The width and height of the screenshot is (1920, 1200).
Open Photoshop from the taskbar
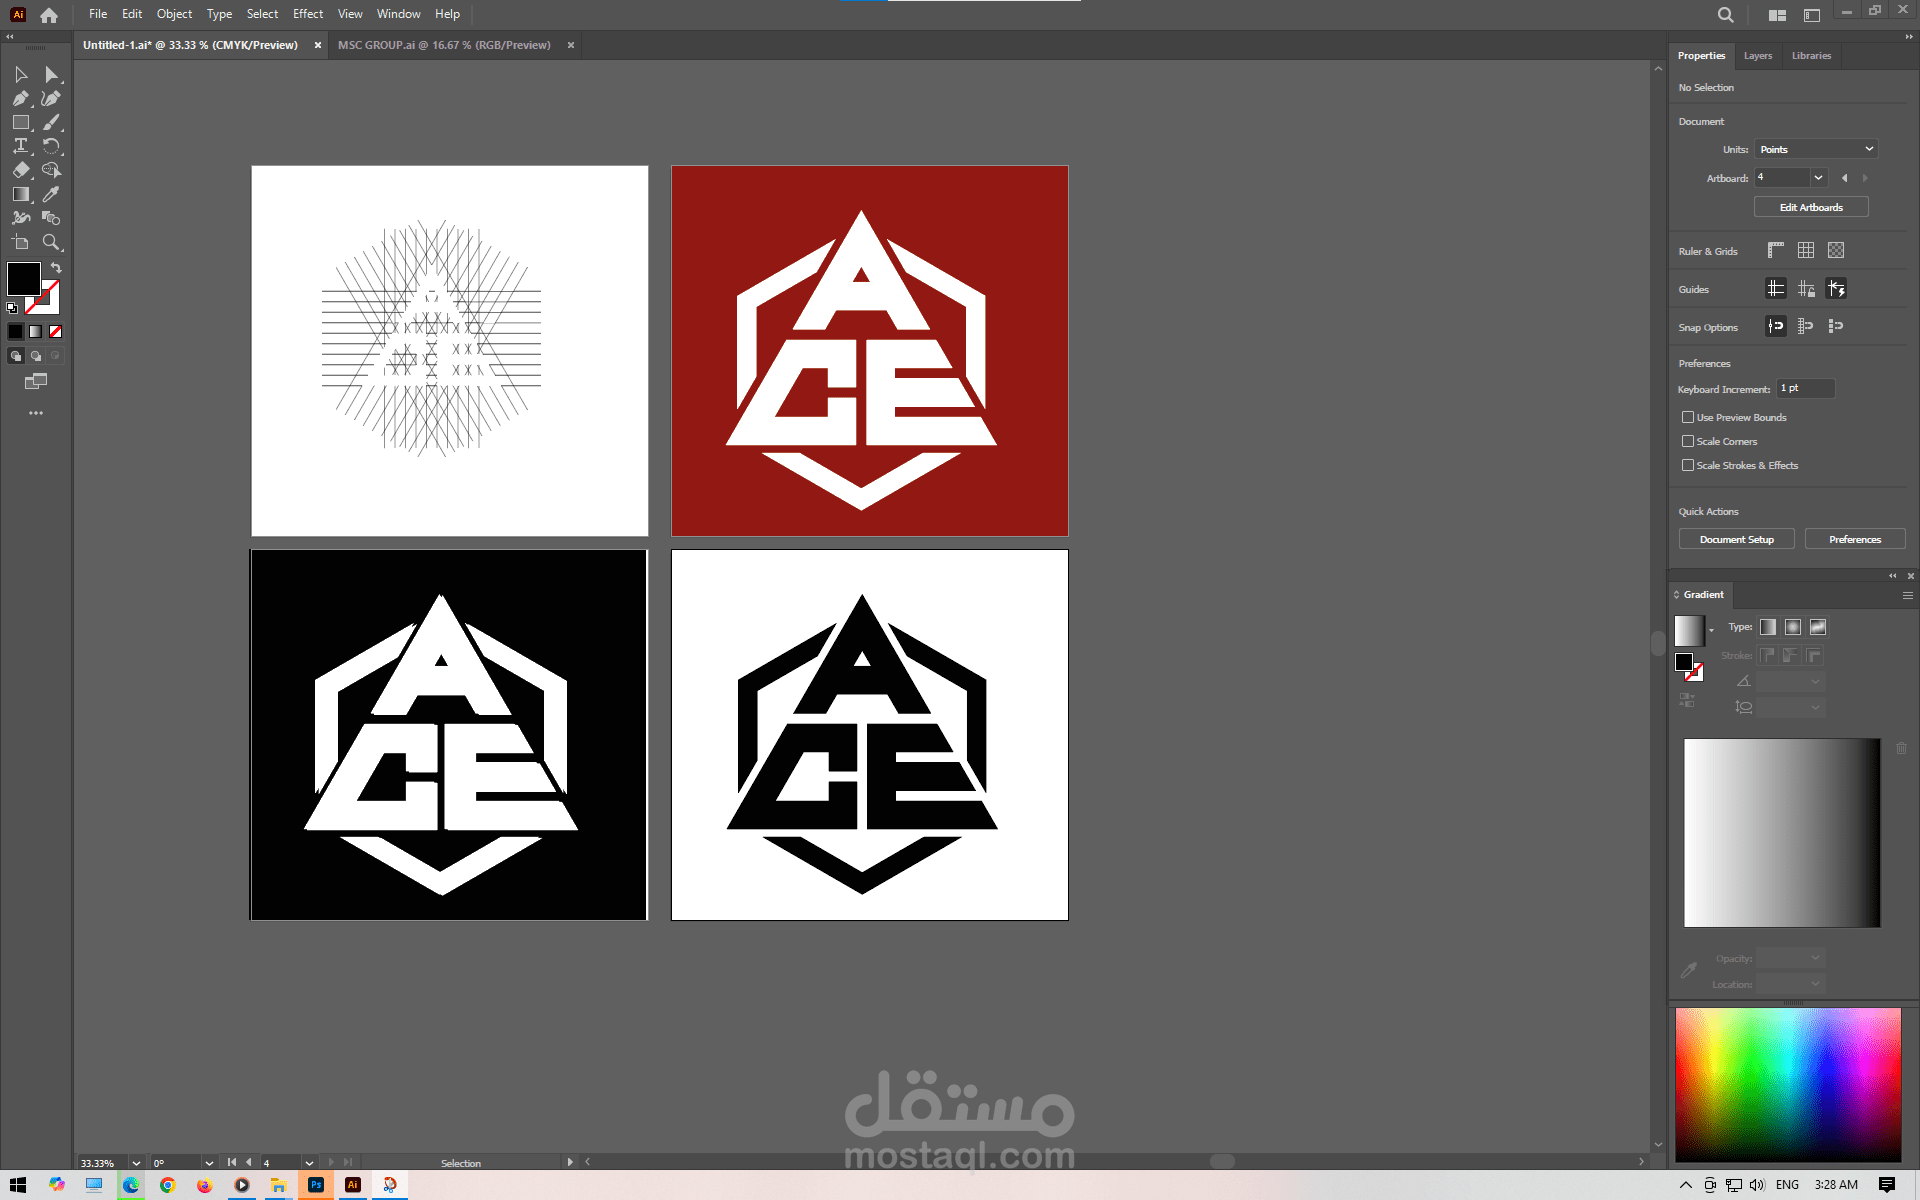[316, 1185]
